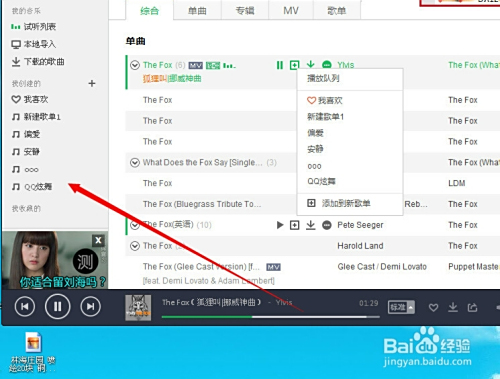Open the 偏爱 playlist in sidebar
This screenshot has height=379, width=500.
pyautogui.click(x=26, y=134)
